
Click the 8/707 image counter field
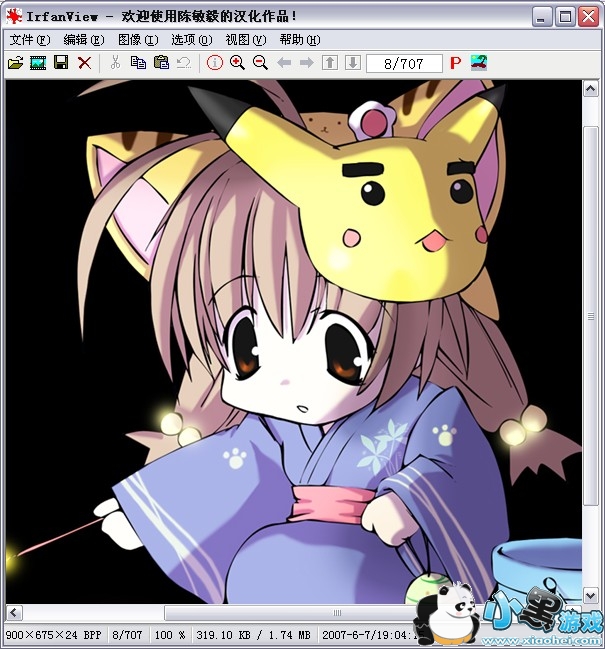click(x=404, y=64)
